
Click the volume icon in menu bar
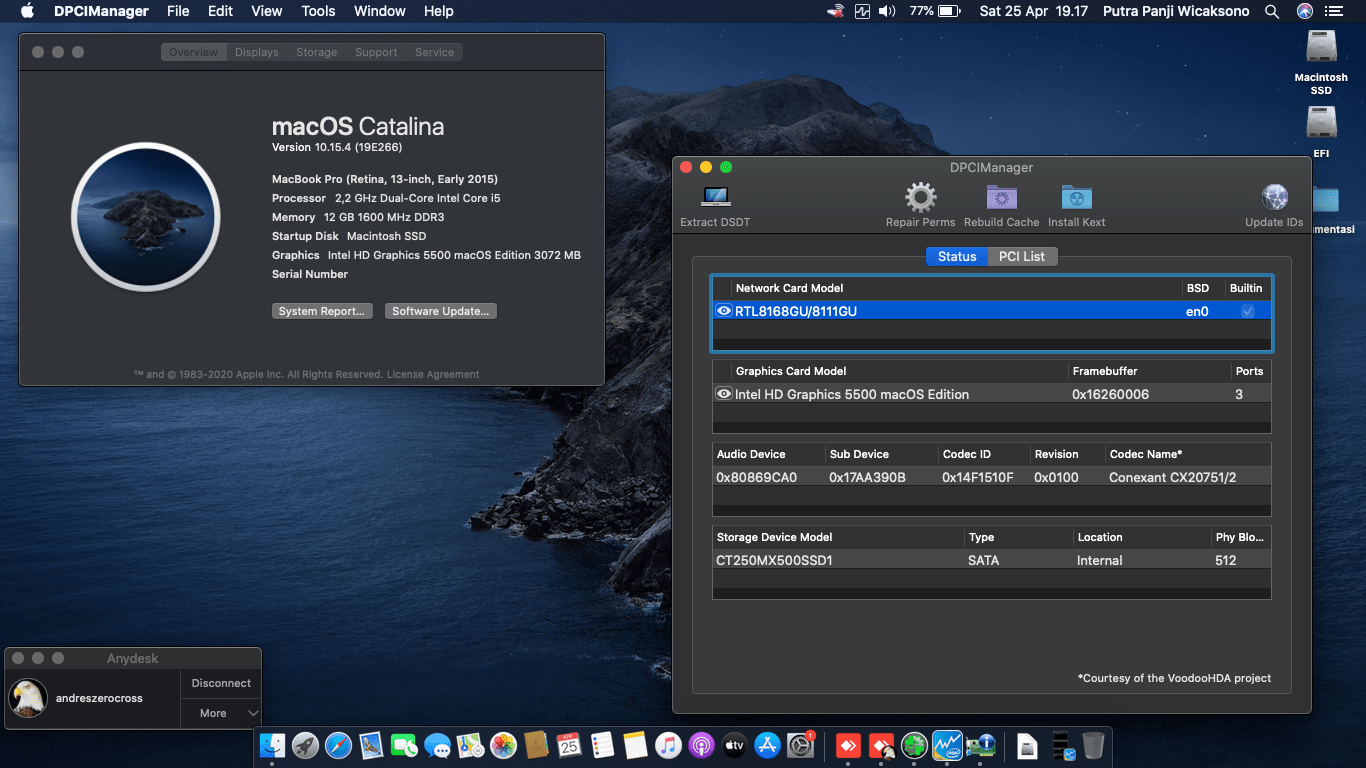tap(887, 11)
